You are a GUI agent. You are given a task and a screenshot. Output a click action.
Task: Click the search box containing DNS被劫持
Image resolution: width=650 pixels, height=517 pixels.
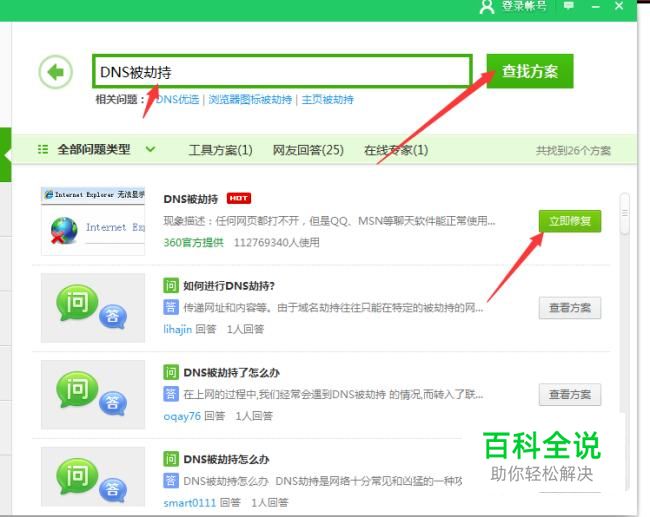(282, 71)
